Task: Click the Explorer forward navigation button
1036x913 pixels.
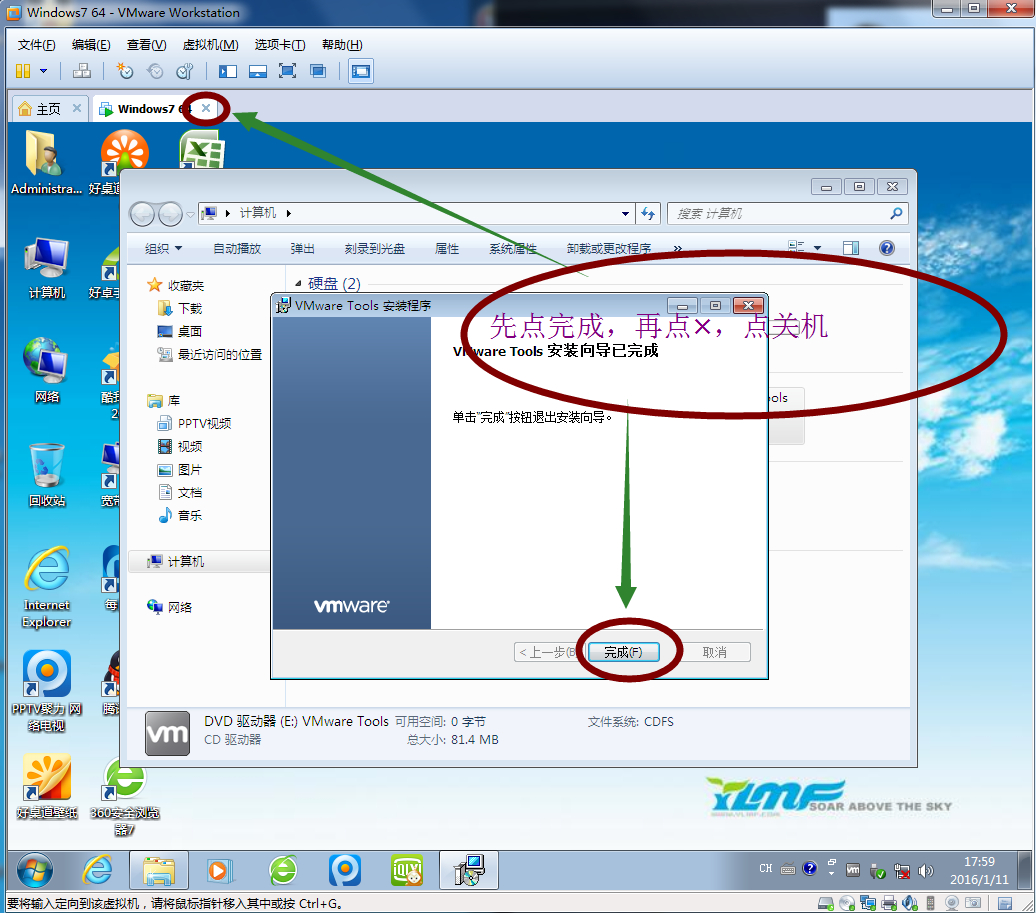Action: click(170, 214)
